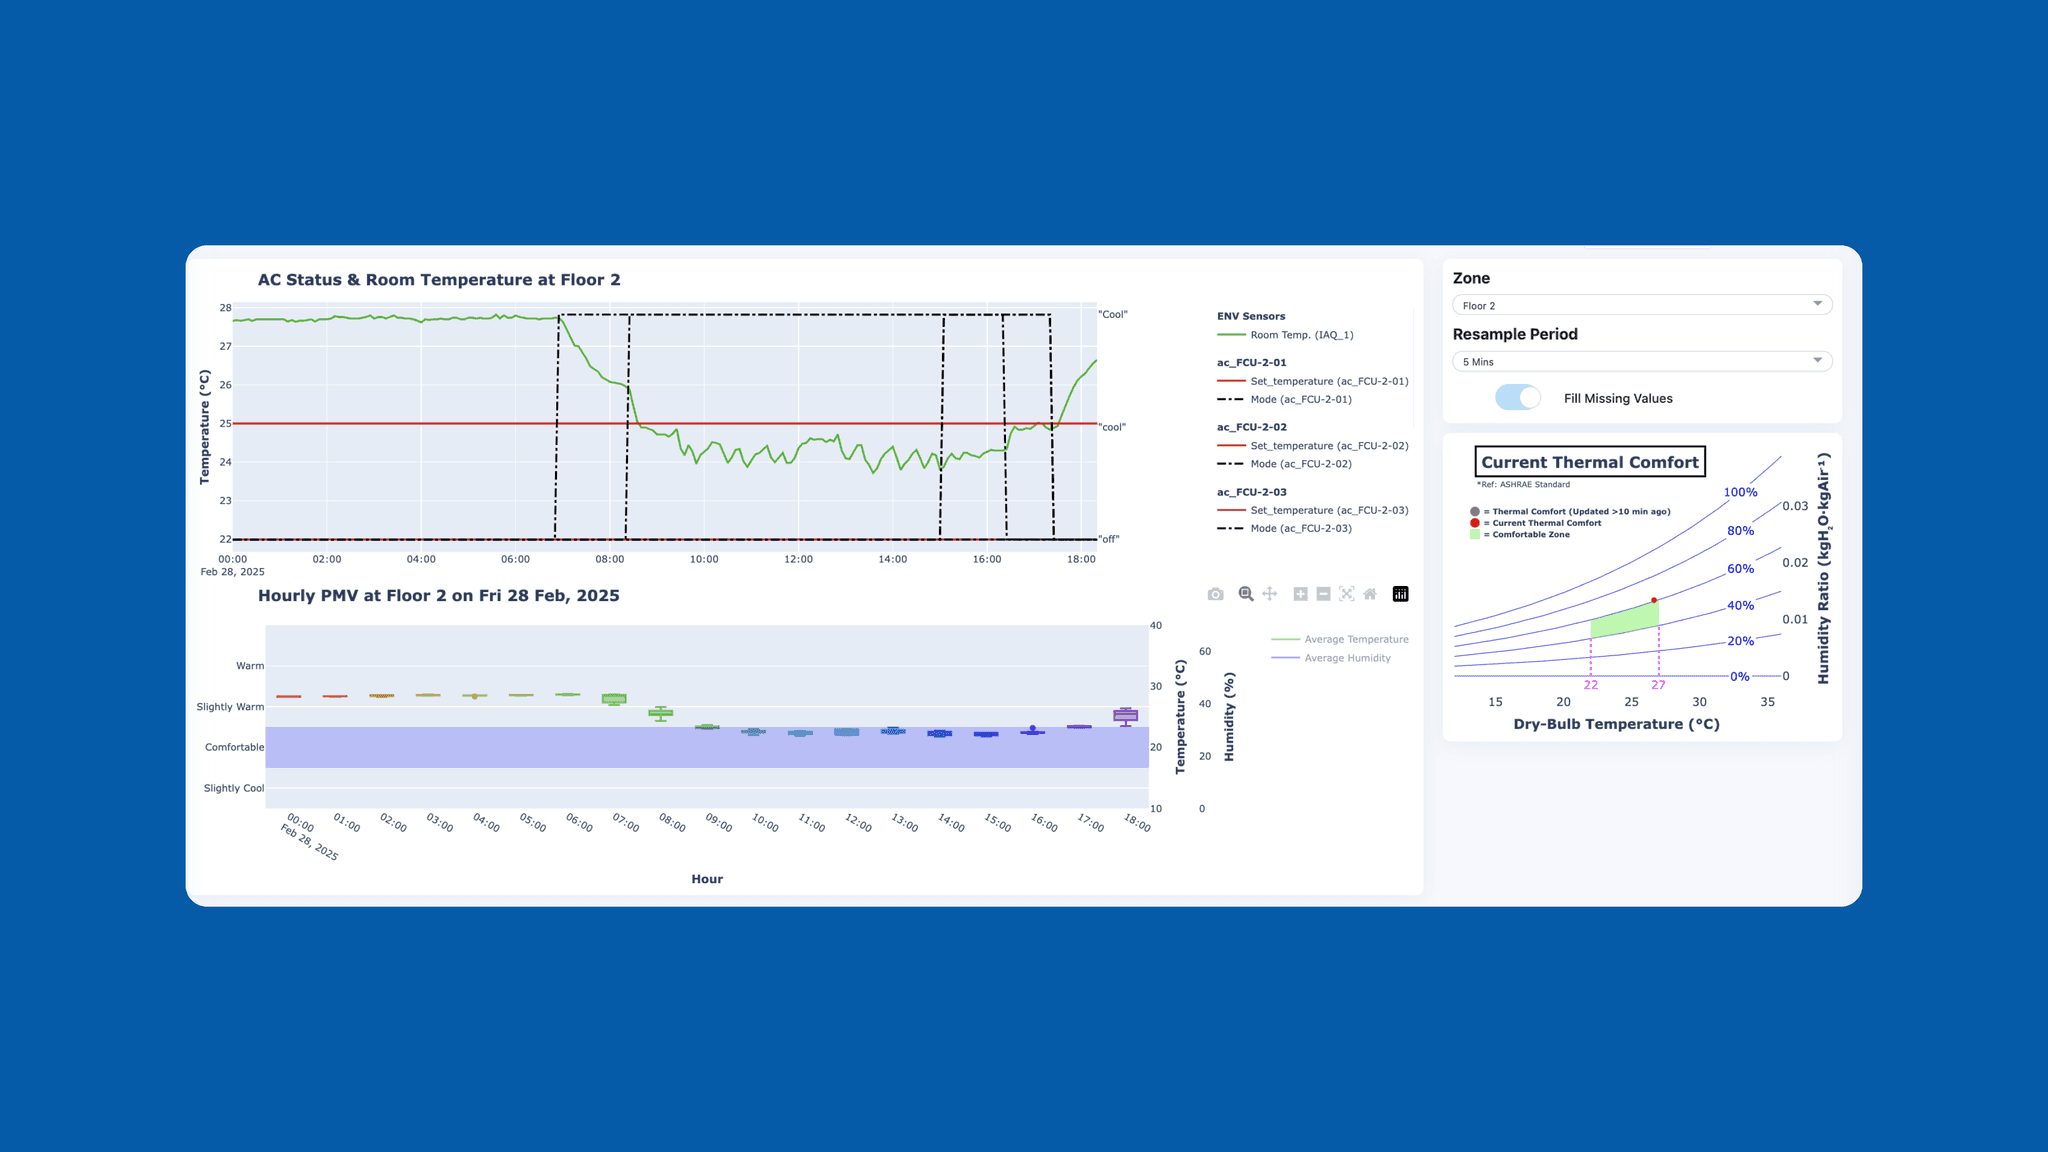Toggle Mode (ac_FCU-2-02) legend entry
This screenshot has height=1152, width=2048.
coord(1300,464)
